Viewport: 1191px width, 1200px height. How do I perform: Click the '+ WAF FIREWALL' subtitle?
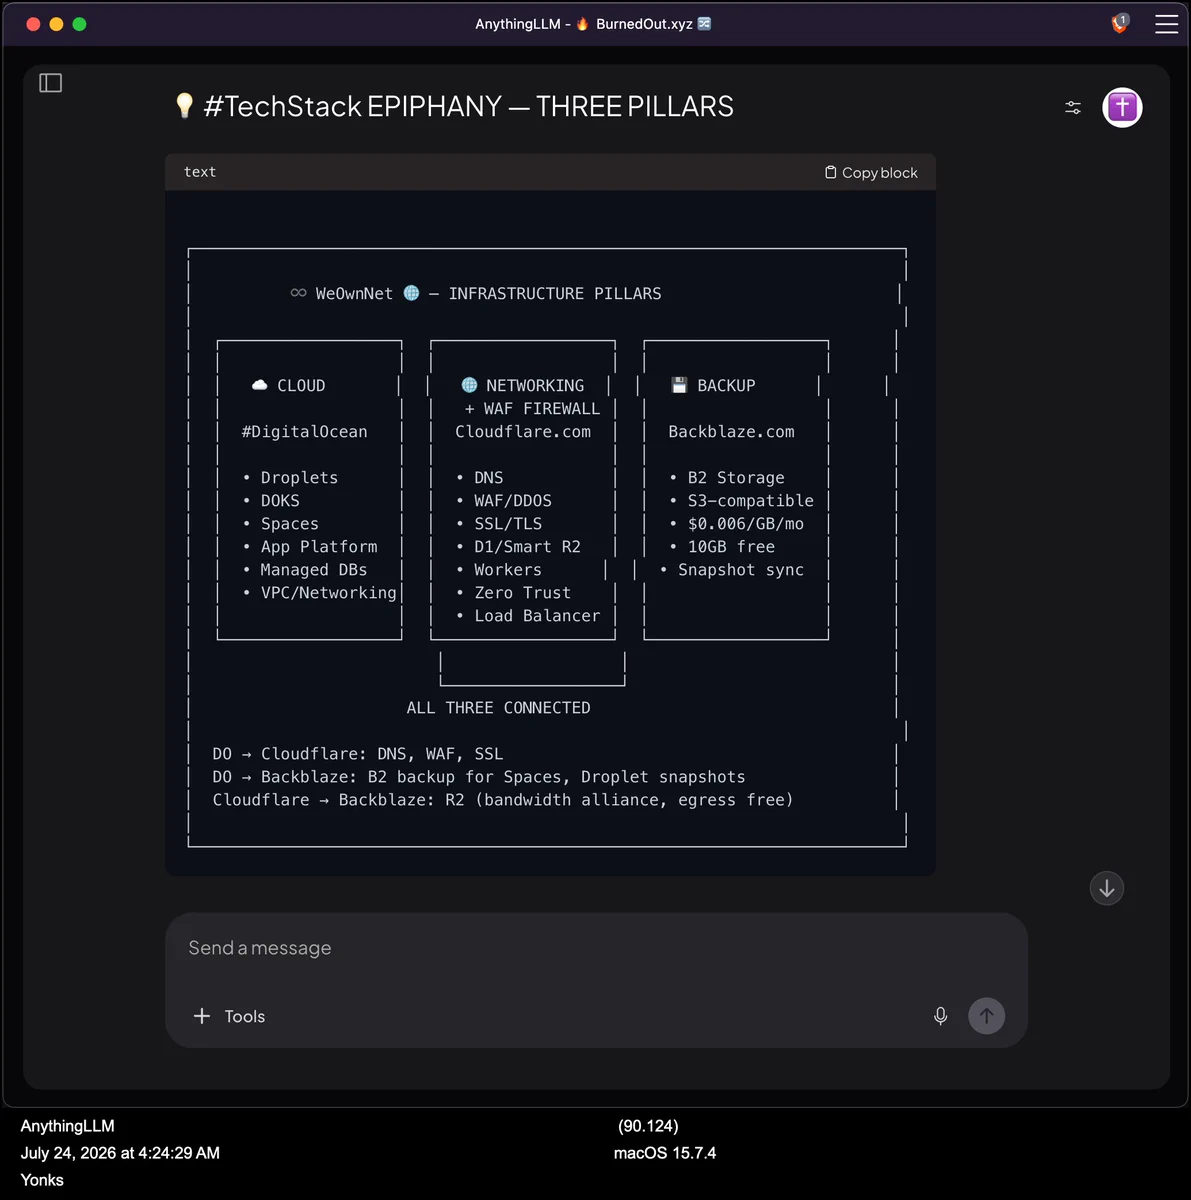532,409
